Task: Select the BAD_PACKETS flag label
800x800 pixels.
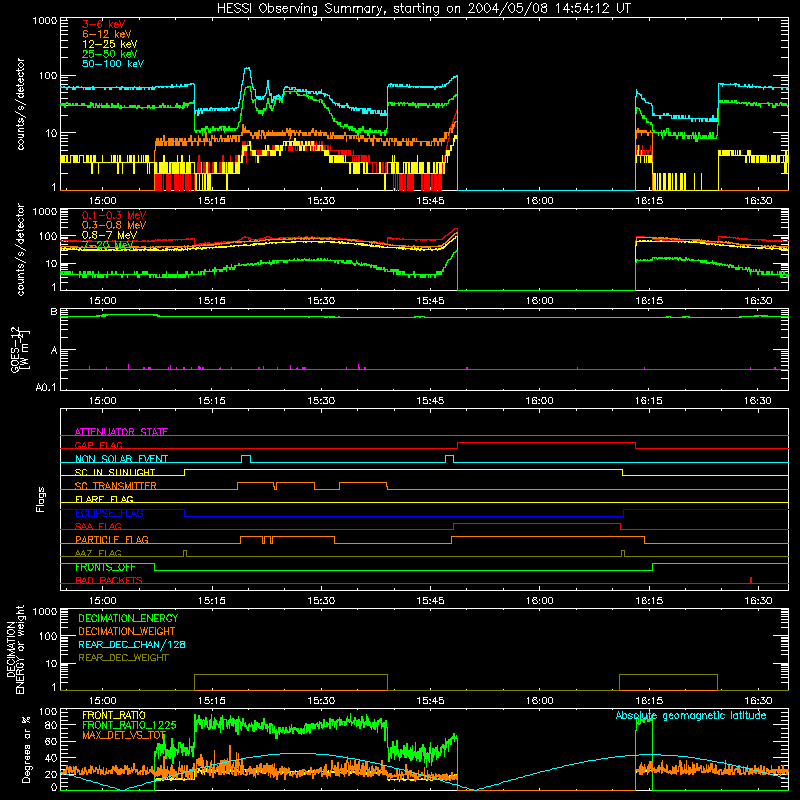Action: click(109, 580)
